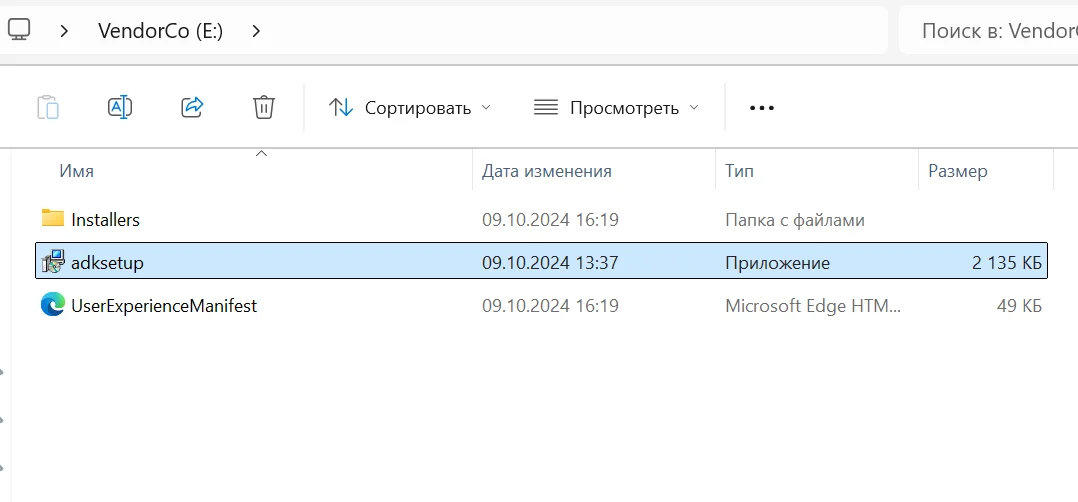The width and height of the screenshot is (1078, 502).
Task: Select the Installers folder icon
Action: pos(52,219)
